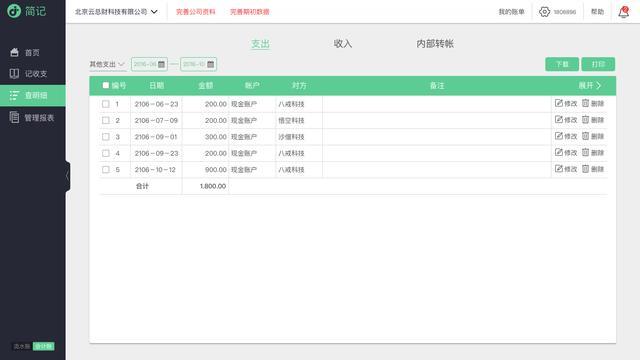640x360 pixels.
Task: Click 悟空科技 counterparty cell in row 2
Action: [x=291, y=120]
